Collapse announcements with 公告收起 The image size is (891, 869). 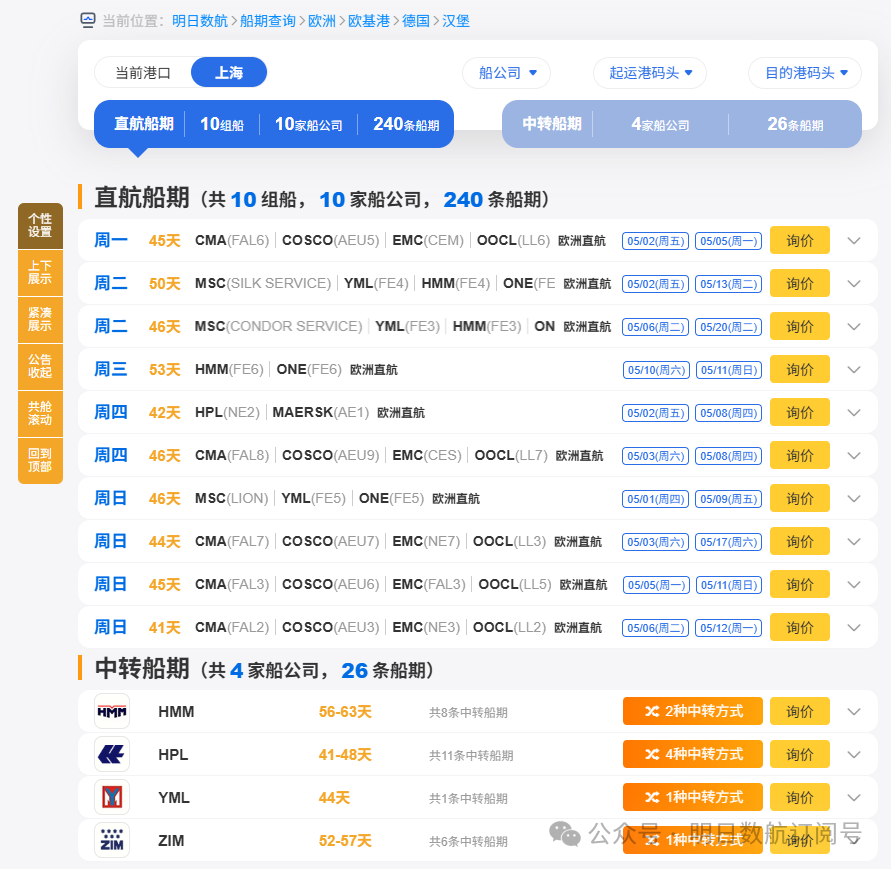(x=40, y=367)
